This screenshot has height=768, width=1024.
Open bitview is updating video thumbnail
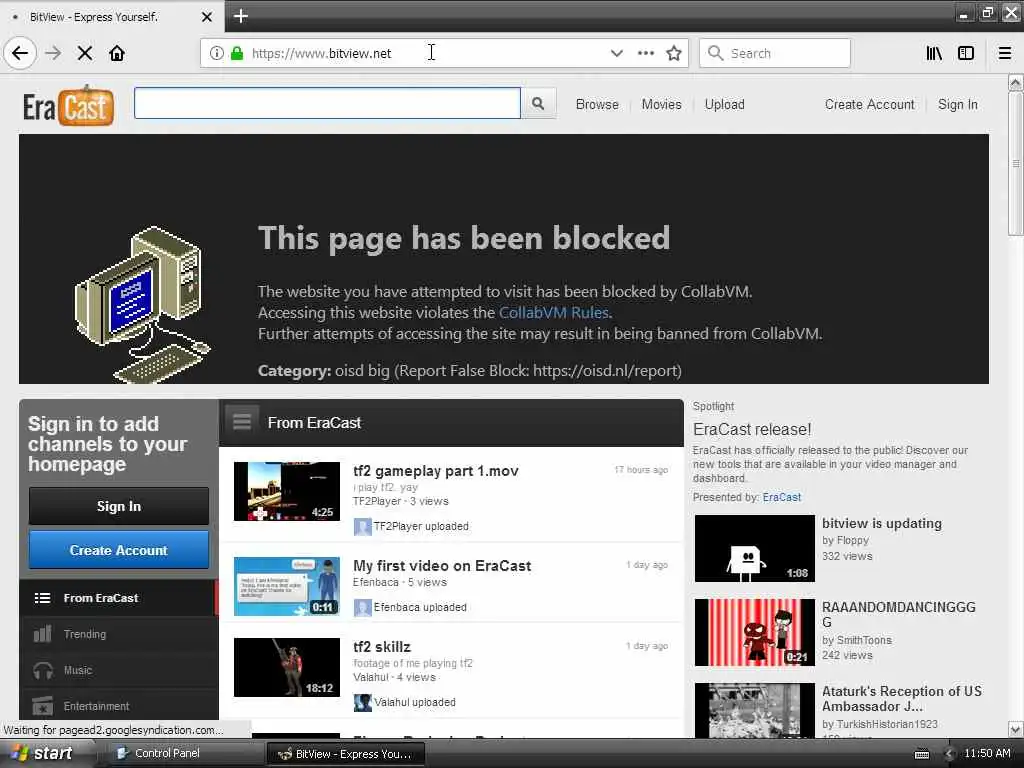(x=754, y=549)
